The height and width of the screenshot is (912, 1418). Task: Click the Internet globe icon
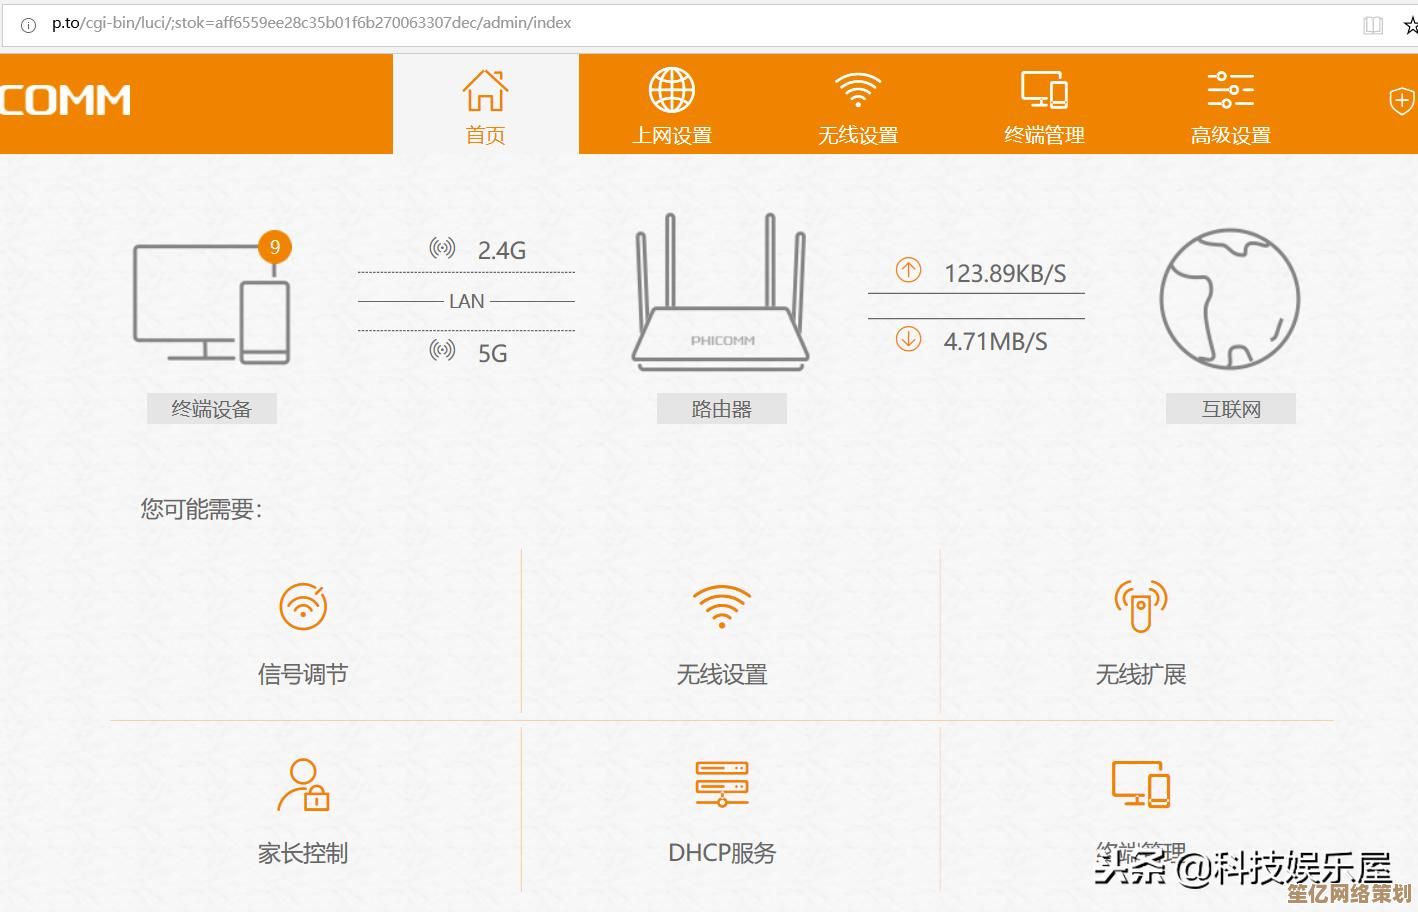click(1229, 299)
